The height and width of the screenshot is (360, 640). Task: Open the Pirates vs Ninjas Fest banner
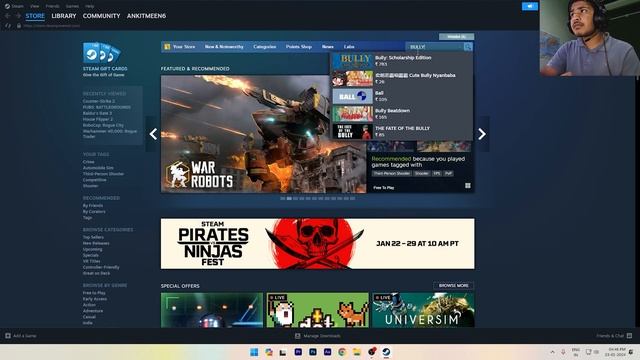(318, 244)
